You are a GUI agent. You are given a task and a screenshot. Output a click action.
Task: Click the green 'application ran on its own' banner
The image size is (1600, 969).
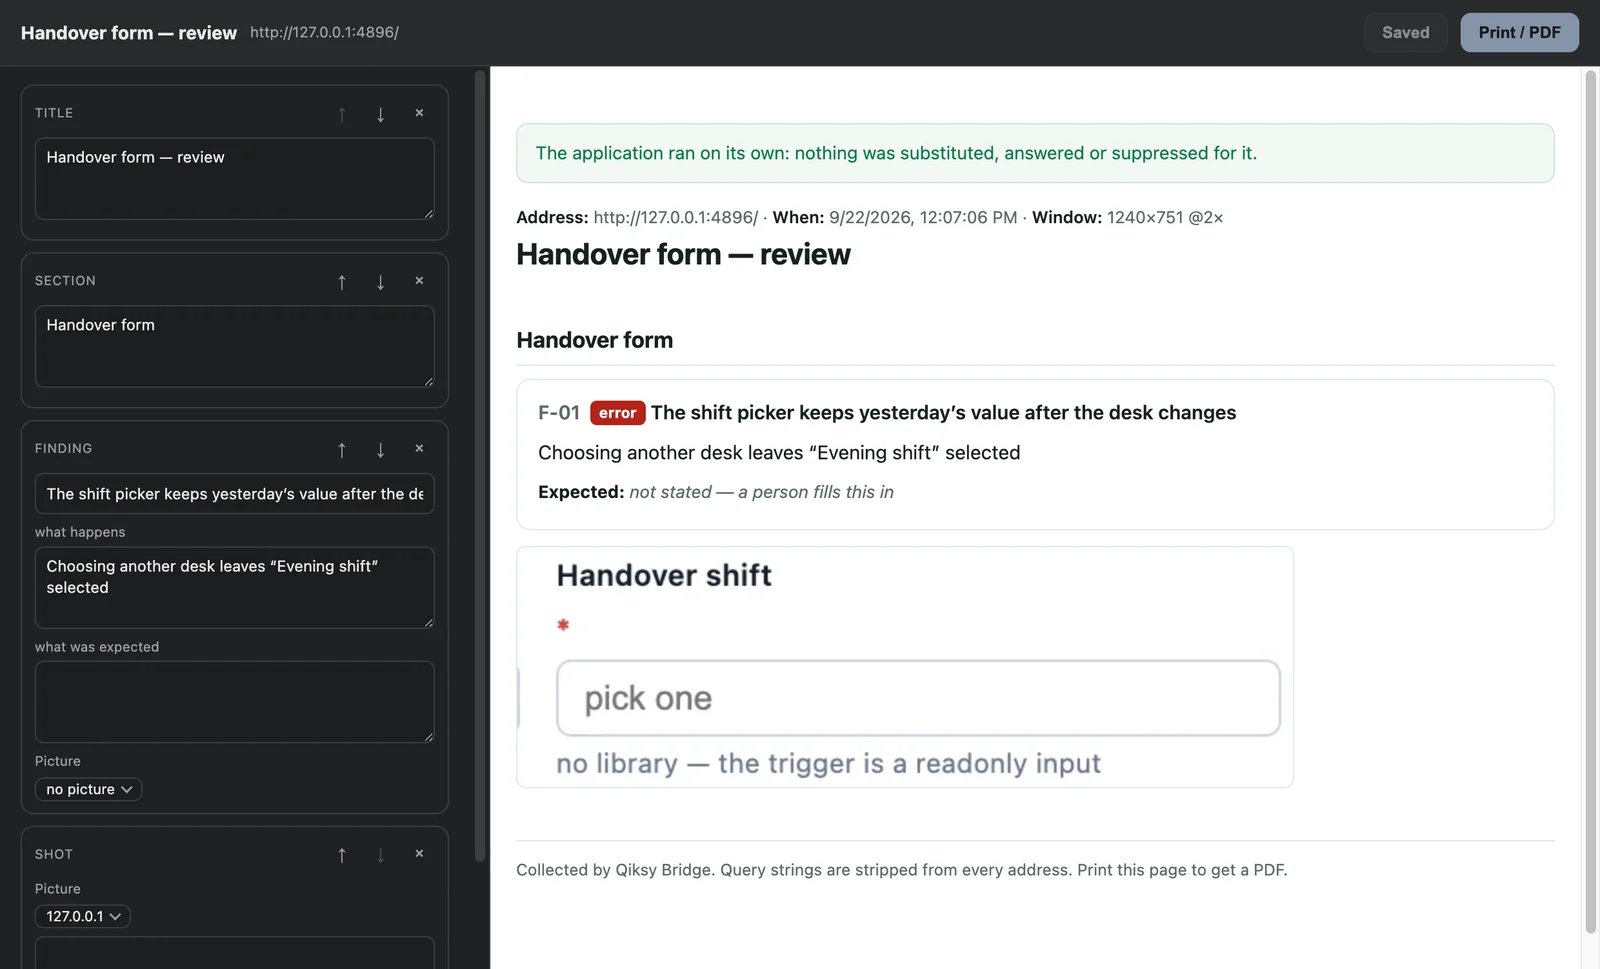pyautogui.click(x=1035, y=153)
